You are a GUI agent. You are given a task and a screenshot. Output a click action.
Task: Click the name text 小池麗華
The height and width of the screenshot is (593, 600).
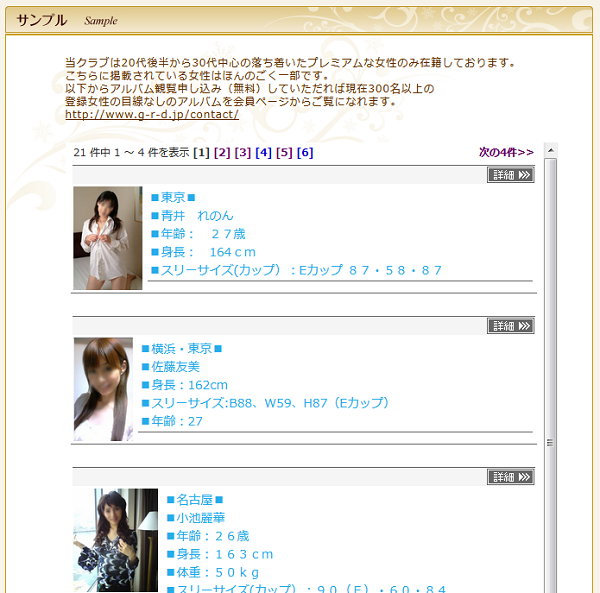[x=200, y=518]
